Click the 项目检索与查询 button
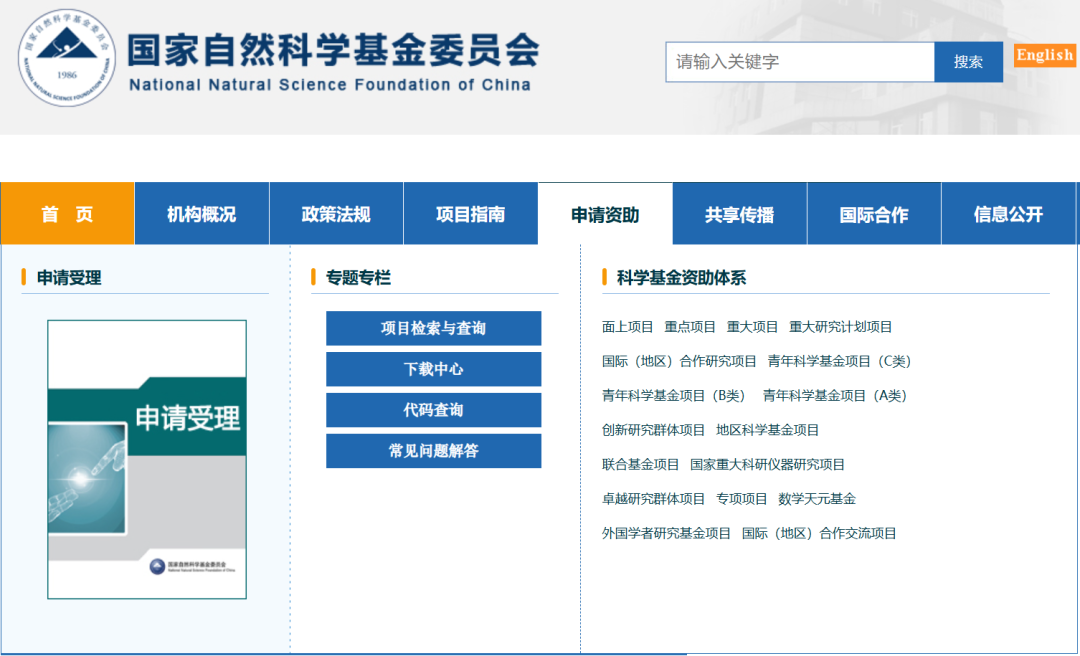 click(433, 328)
